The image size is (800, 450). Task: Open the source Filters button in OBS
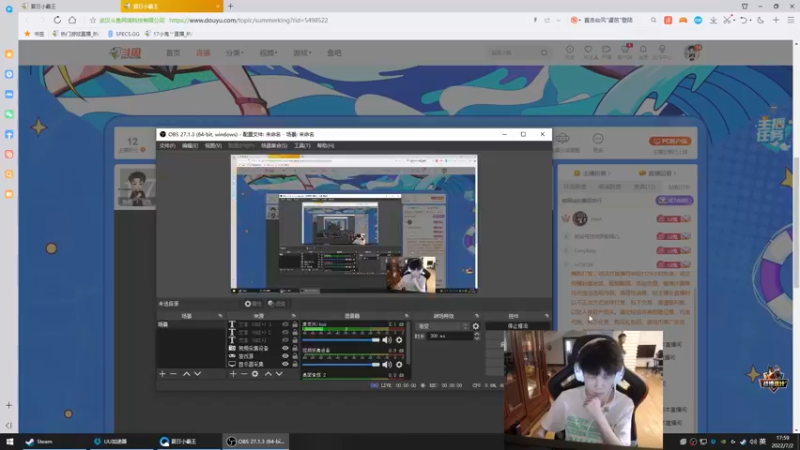click(277, 304)
